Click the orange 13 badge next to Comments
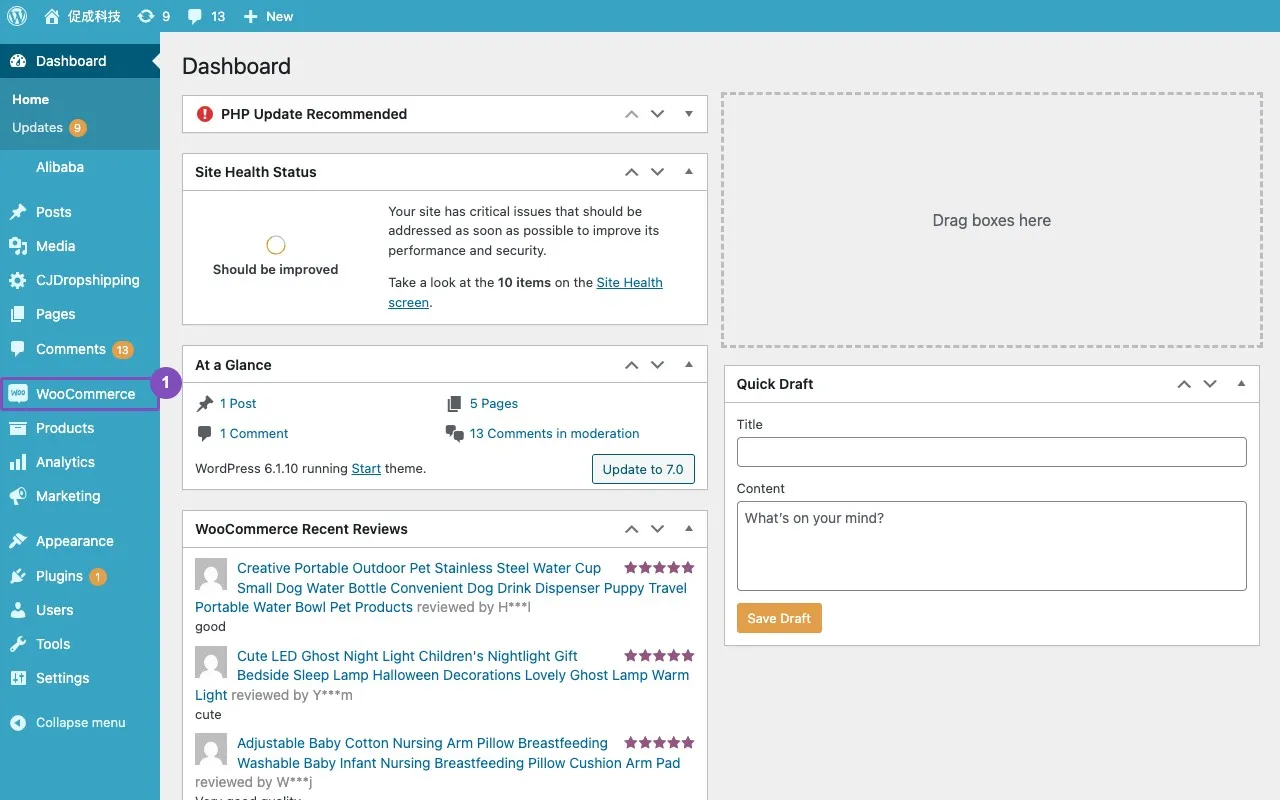The height and width of the screenshot is (800, 1280). coord(123,350)
